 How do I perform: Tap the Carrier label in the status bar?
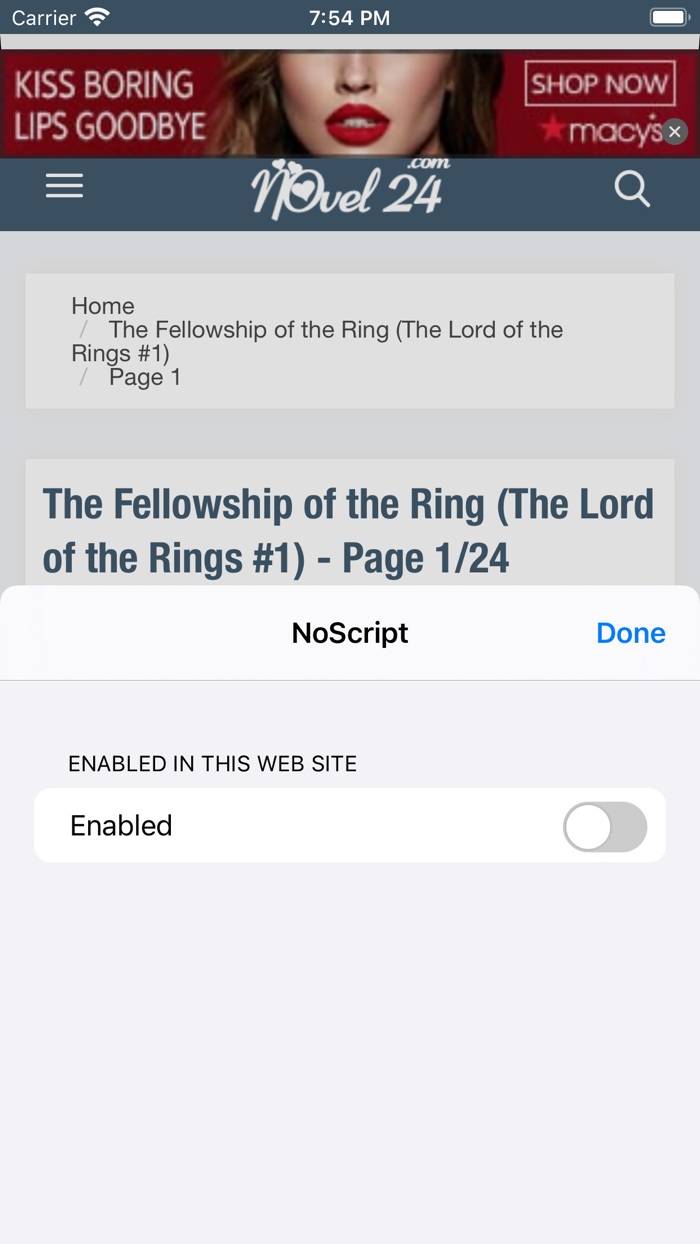[x=44, y=17]
